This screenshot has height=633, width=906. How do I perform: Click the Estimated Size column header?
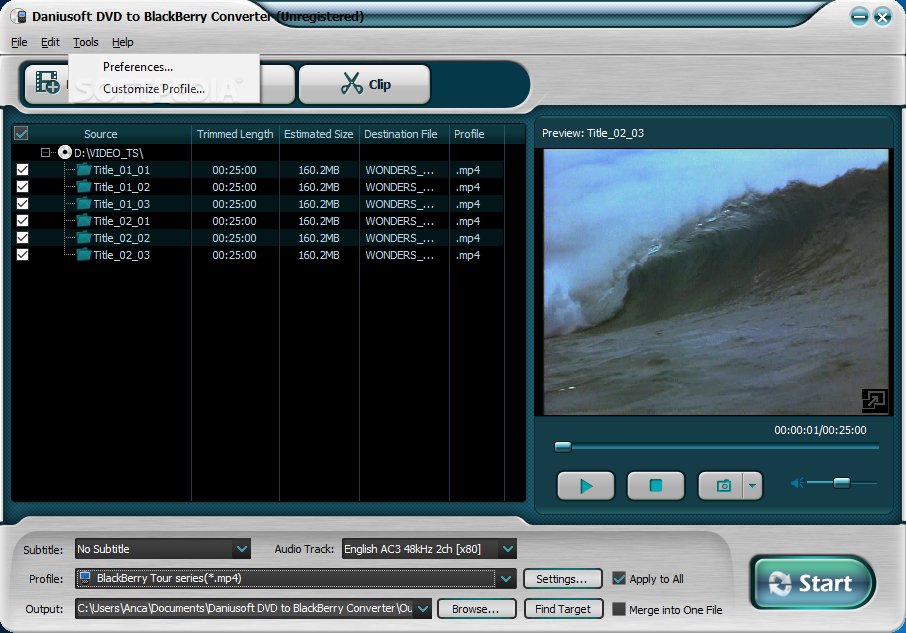(x=319, y=134)
